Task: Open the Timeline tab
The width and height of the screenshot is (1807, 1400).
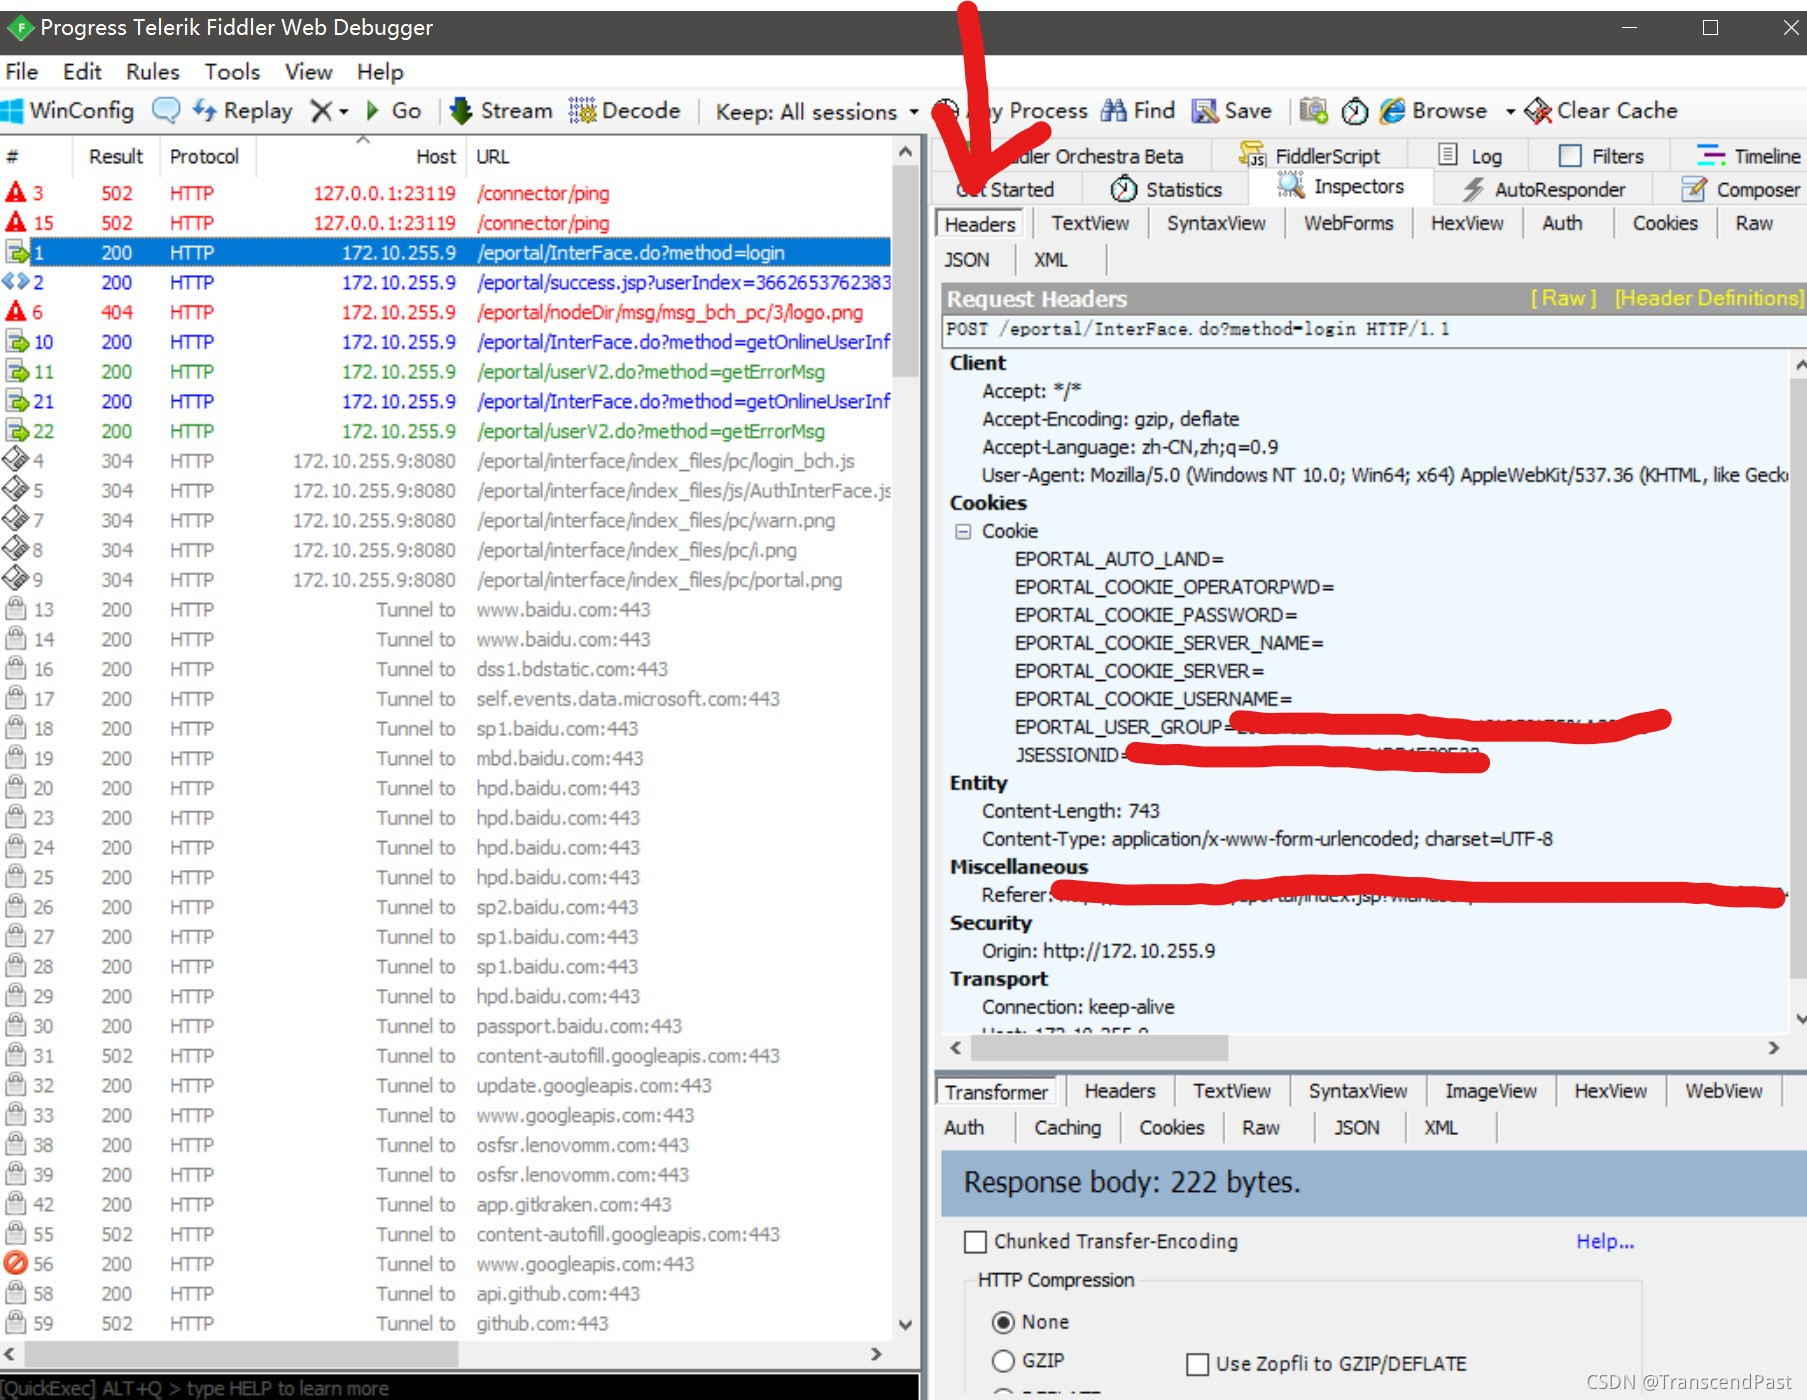Action: [1749, 156]
